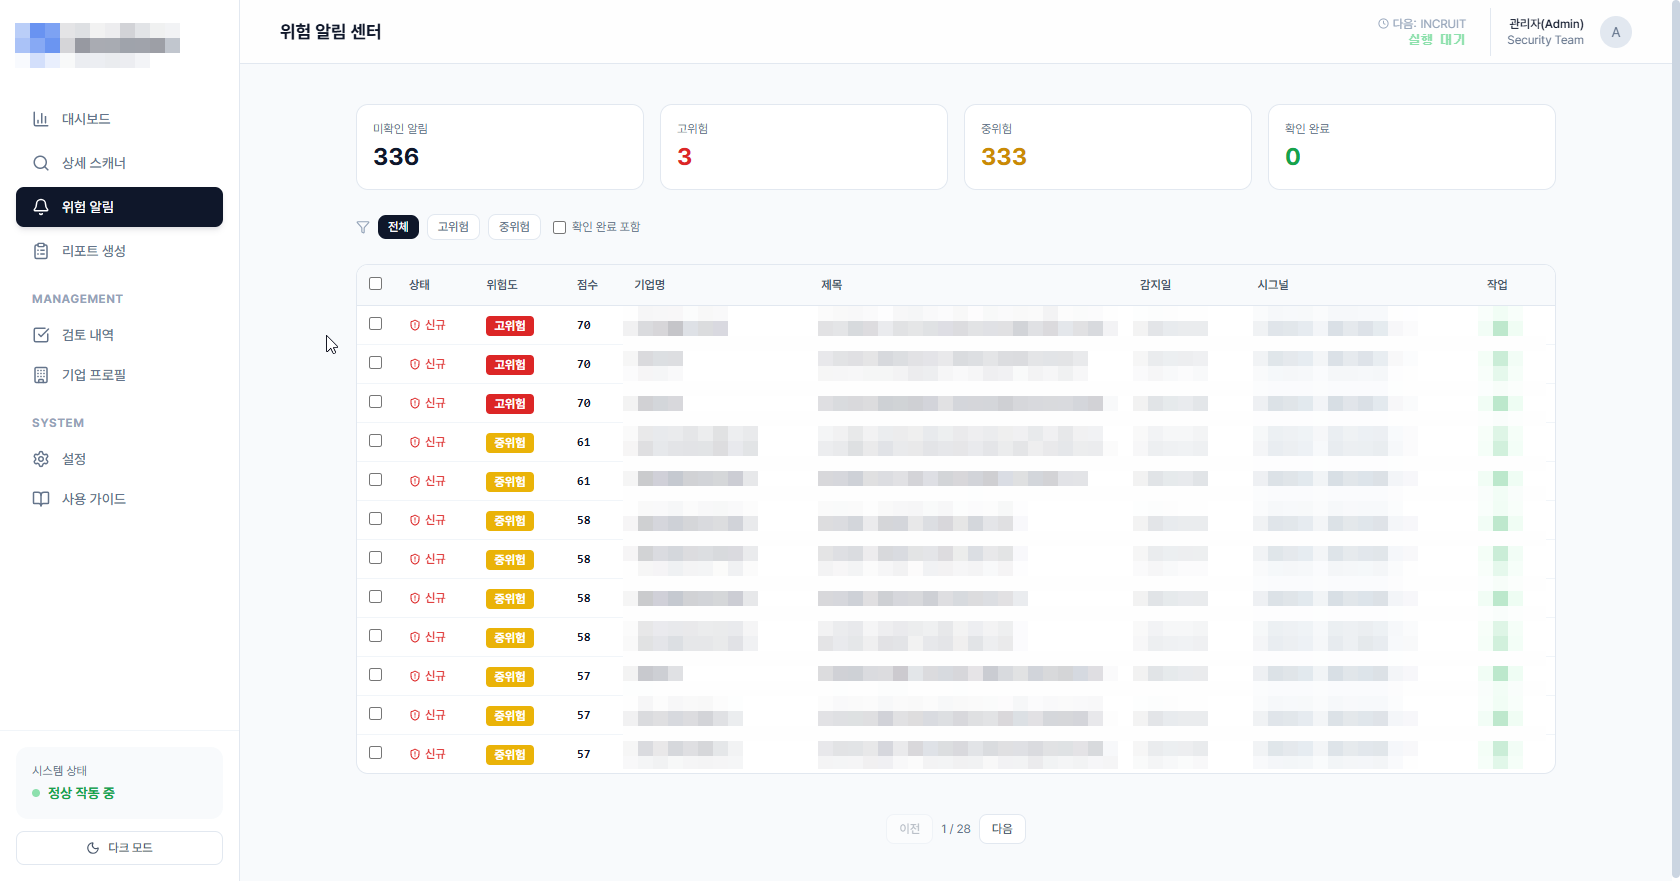Open the 기업 프로필 building icon
The height and width of the screenshot is (881, 1680).
point(41,375)
